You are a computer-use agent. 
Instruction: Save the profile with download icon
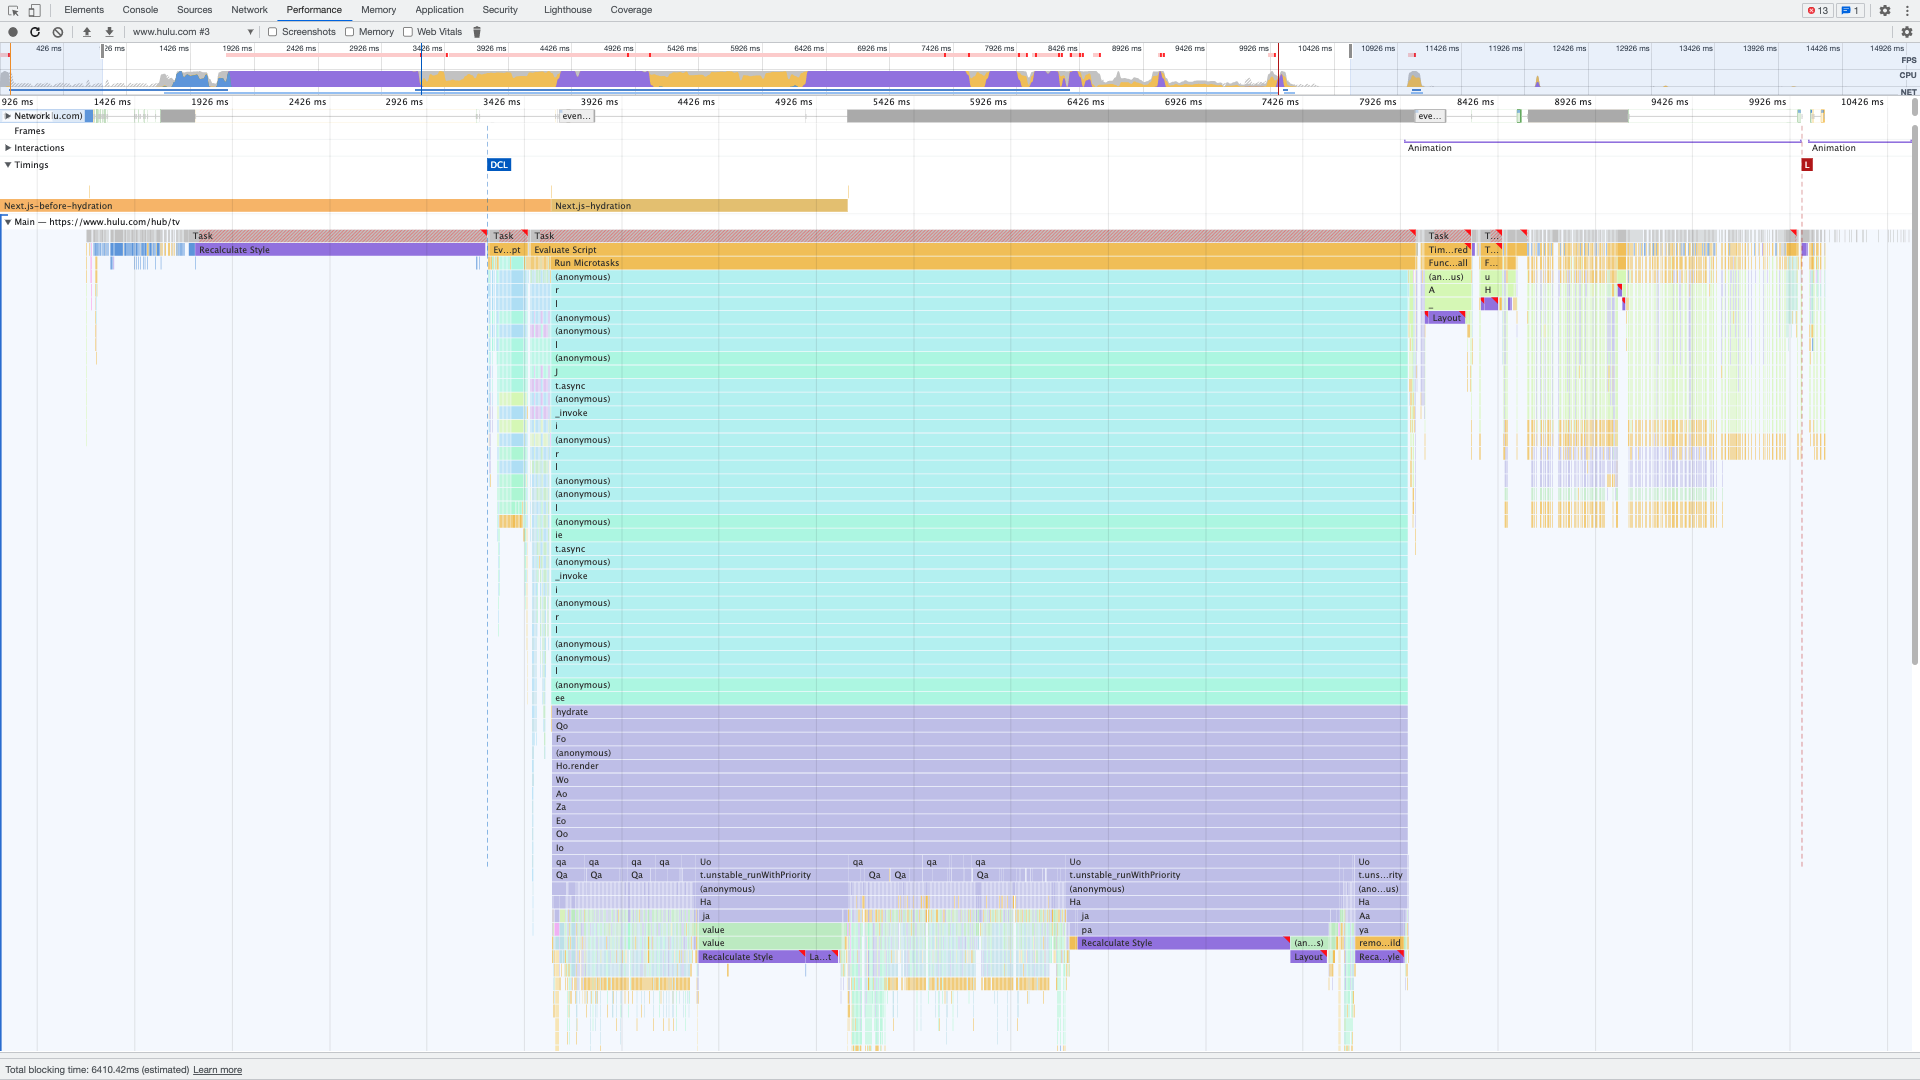point(108,31)
